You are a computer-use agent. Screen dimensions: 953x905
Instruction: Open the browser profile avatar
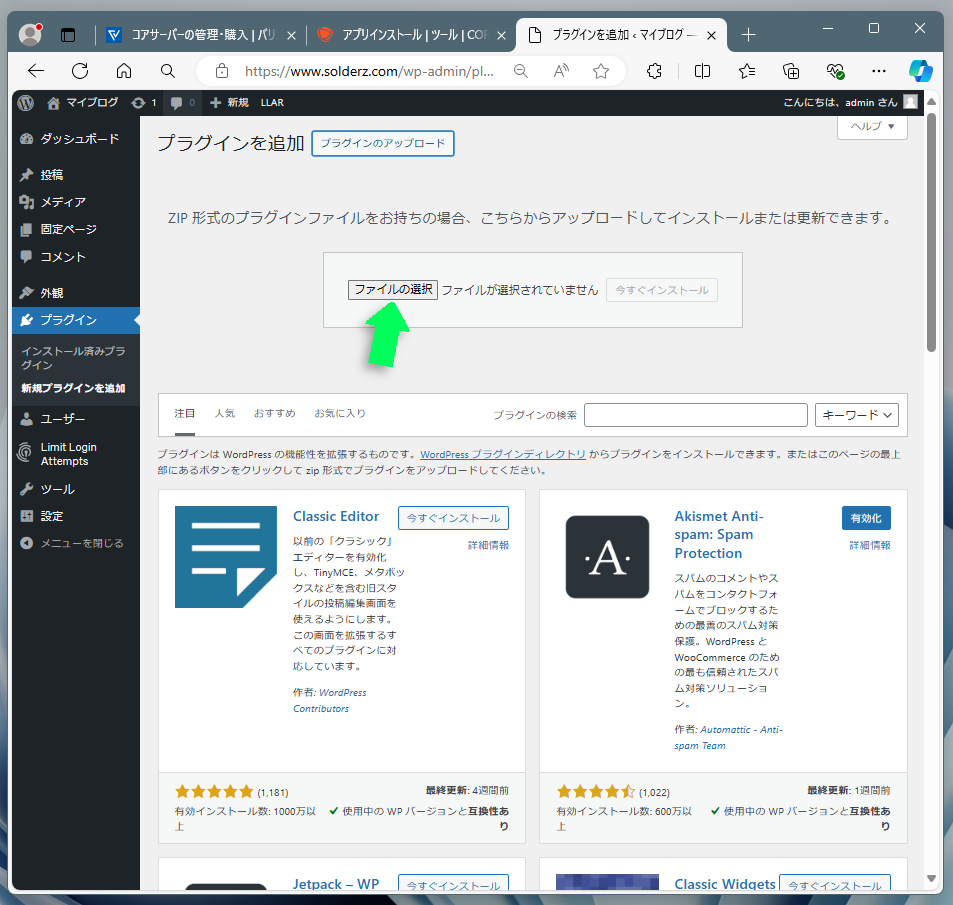tap(30, 35)
